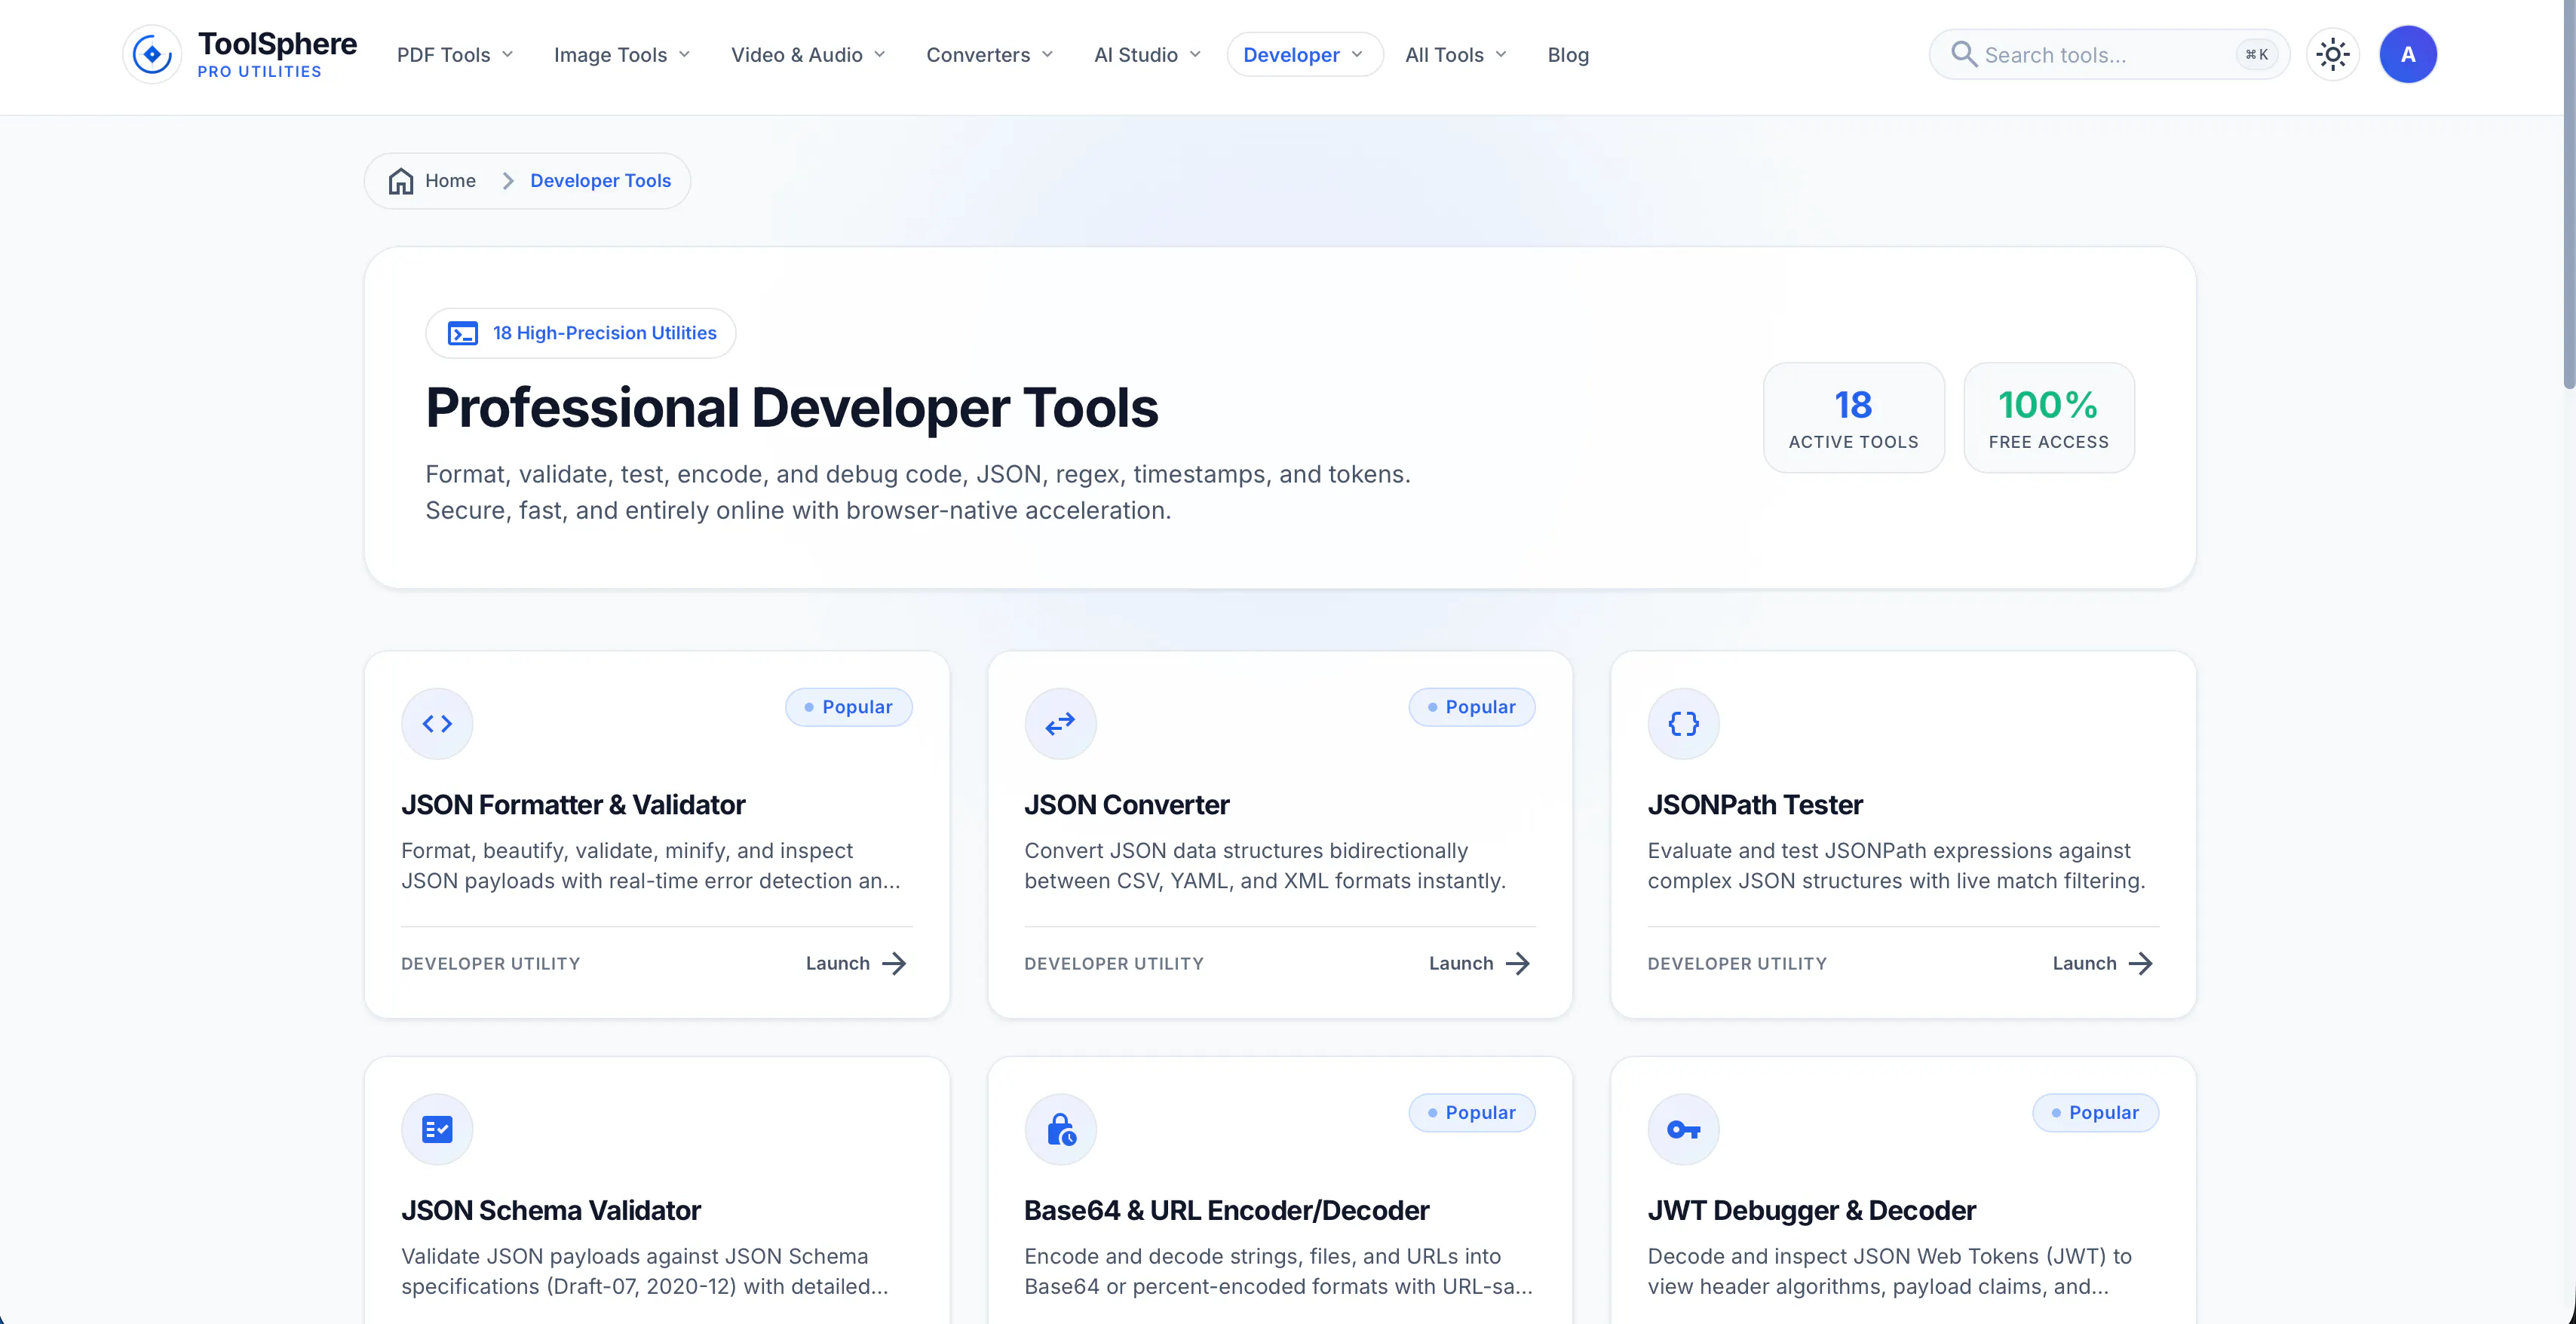Focus the Search tools input field

2108,55
